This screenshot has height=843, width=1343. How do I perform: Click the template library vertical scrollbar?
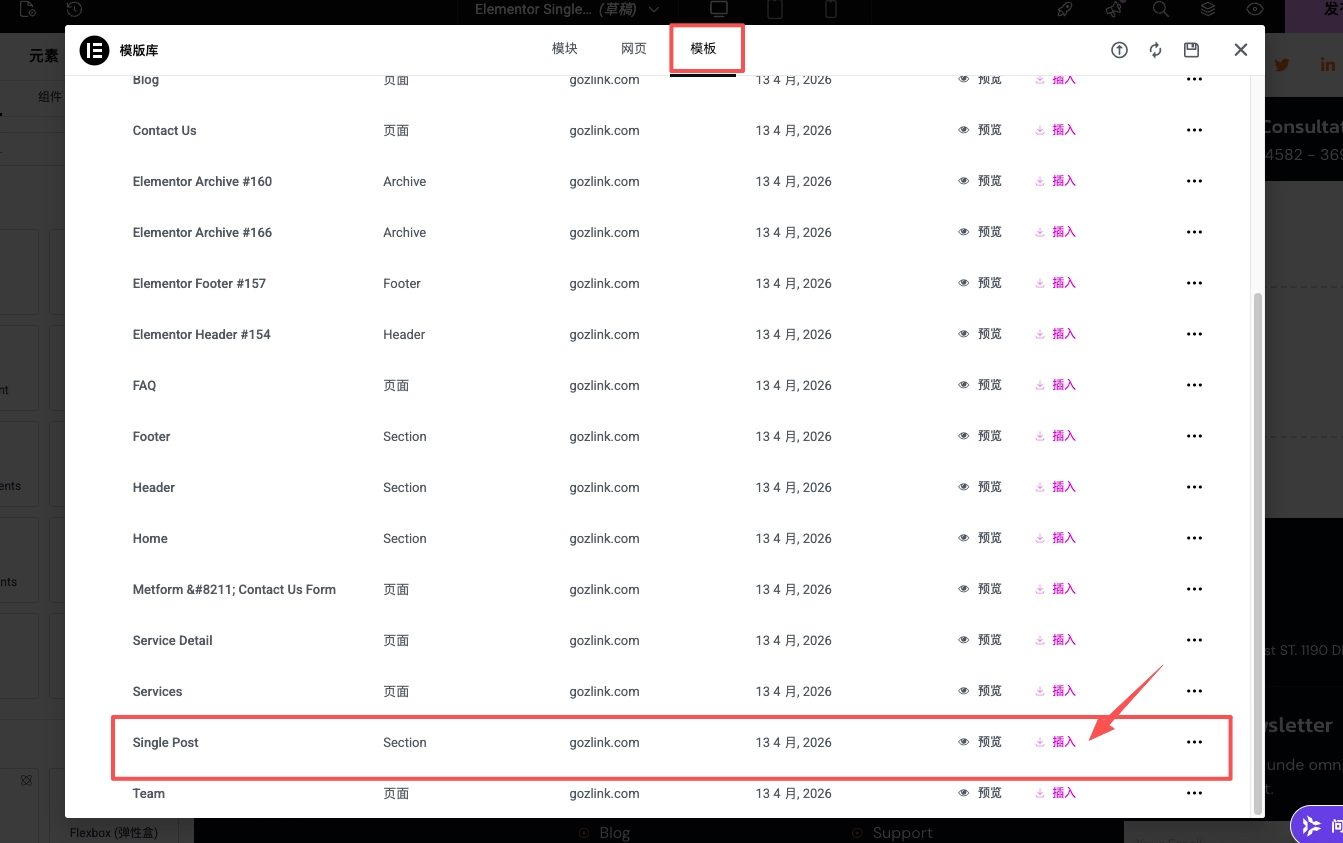[1258, 553]
